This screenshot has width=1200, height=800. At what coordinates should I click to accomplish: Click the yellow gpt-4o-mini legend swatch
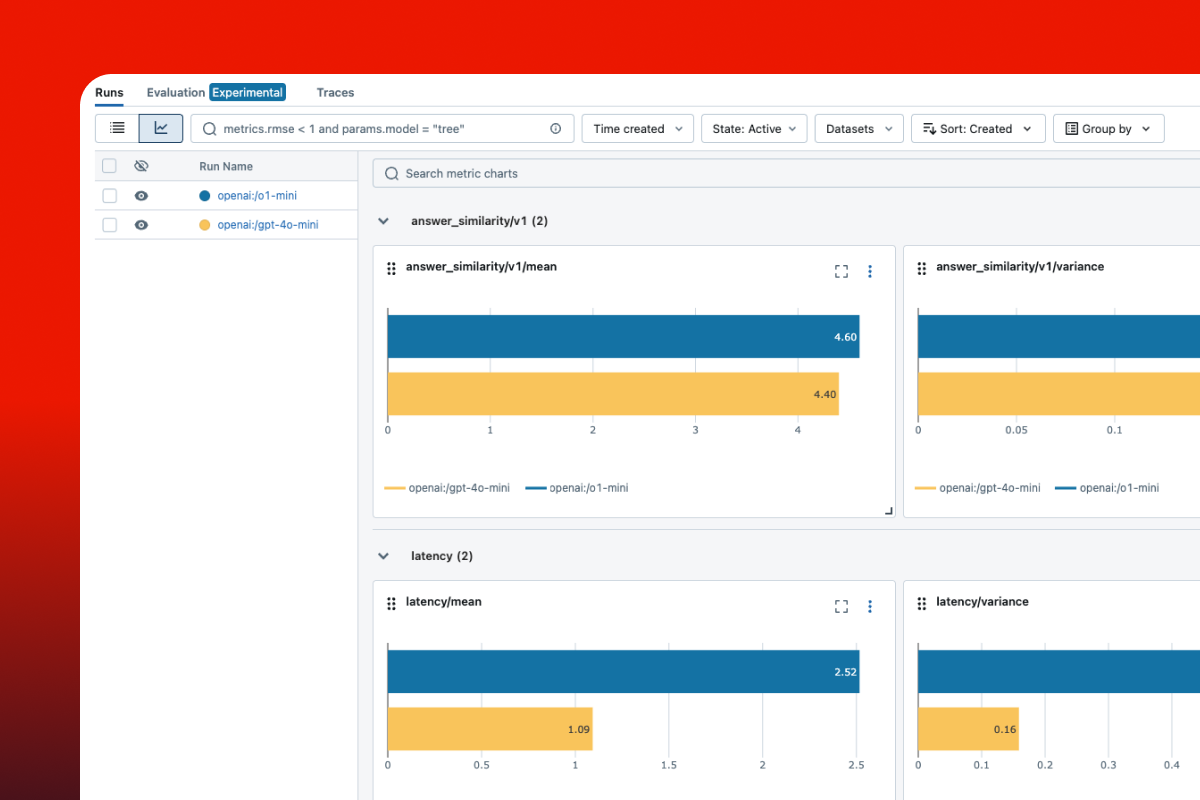click(x=393, y=487)
